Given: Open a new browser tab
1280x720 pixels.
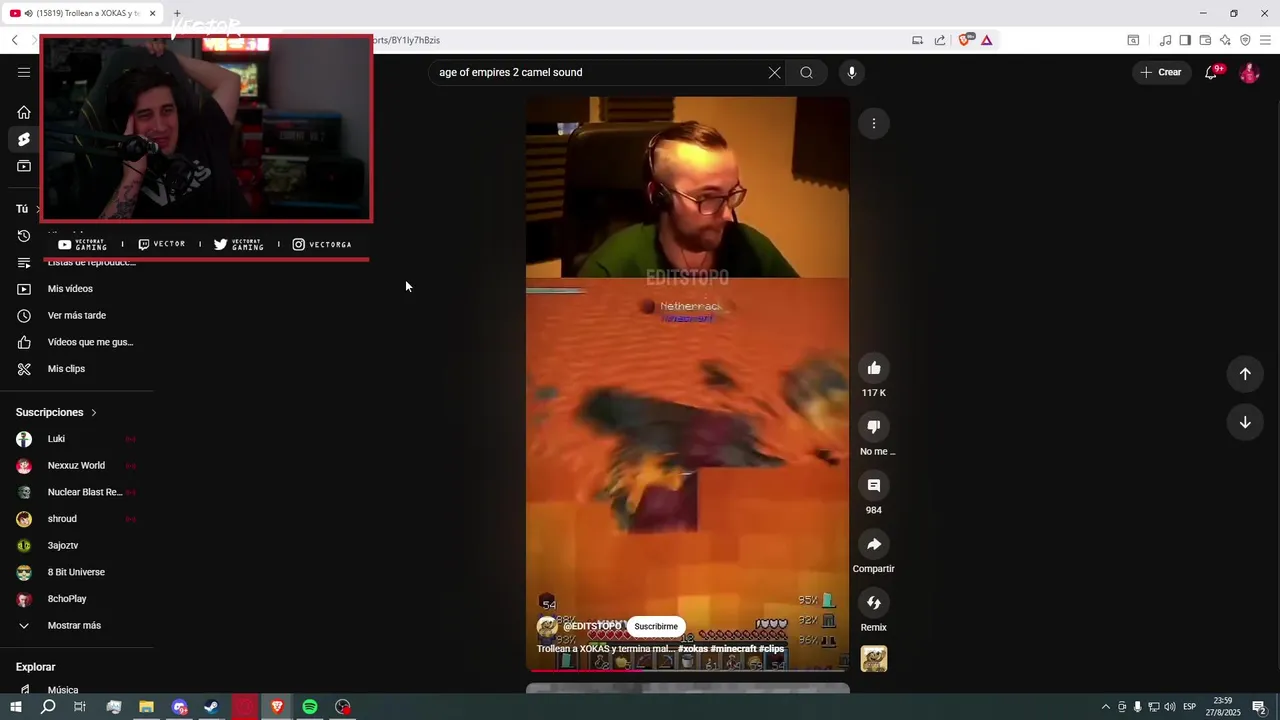Looking at the screenshot, I should (177, 13).
